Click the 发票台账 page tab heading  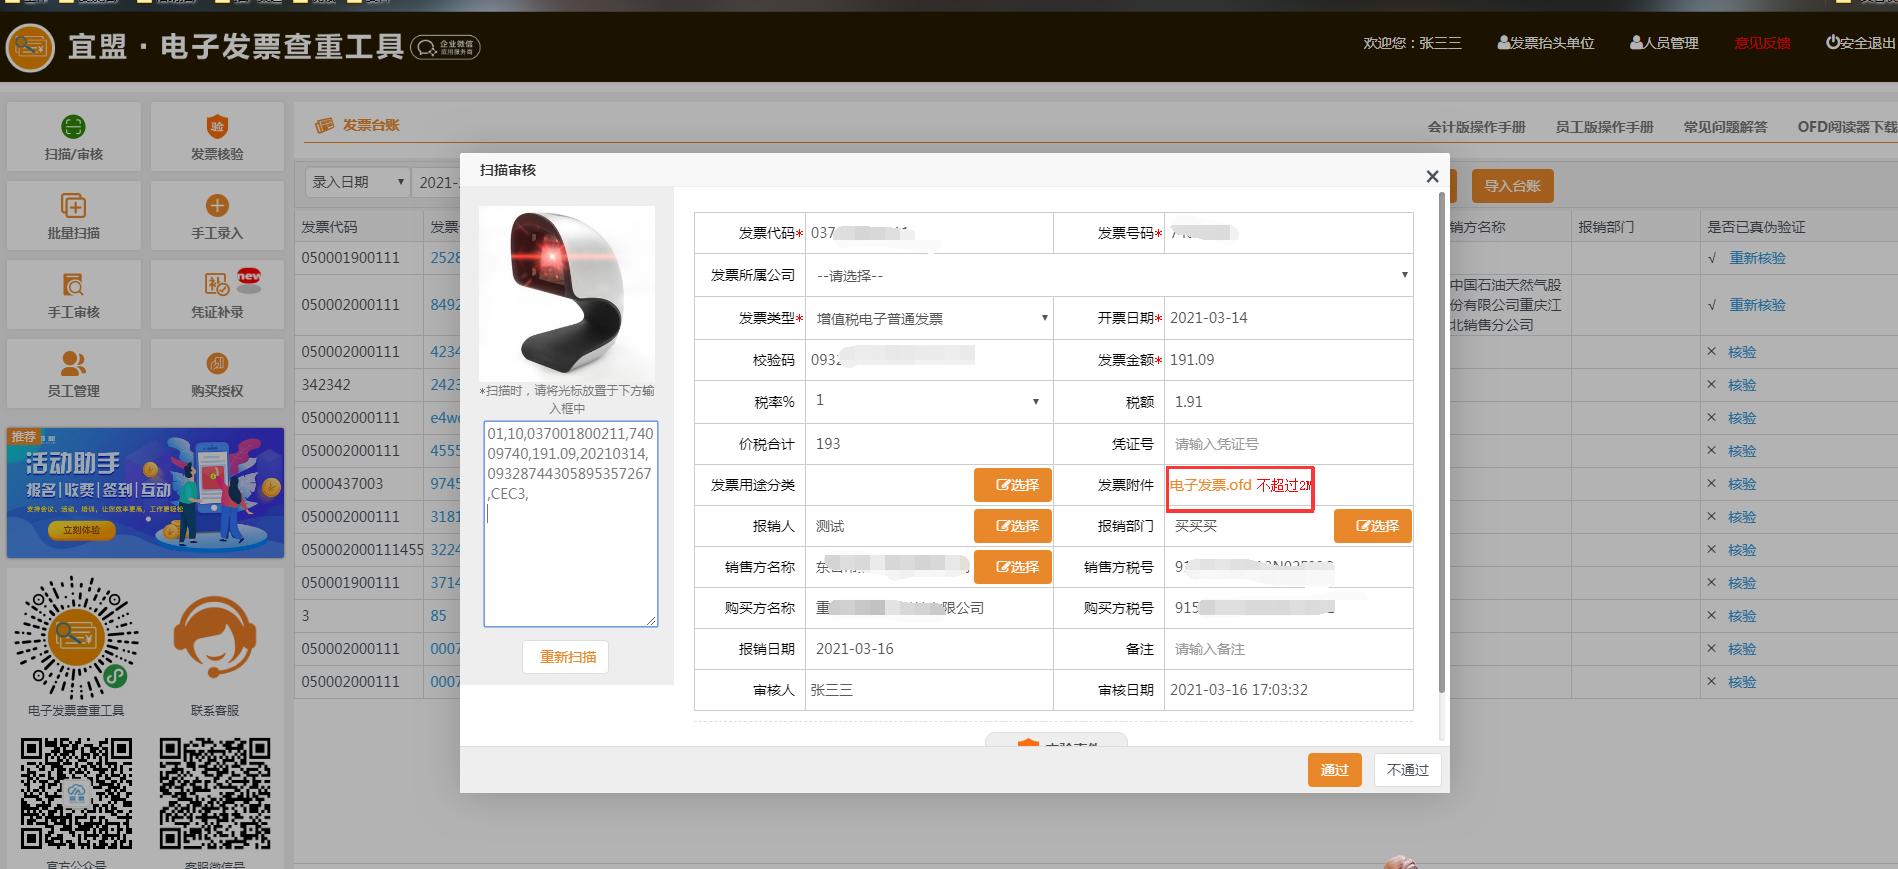(x=370, y=125)
